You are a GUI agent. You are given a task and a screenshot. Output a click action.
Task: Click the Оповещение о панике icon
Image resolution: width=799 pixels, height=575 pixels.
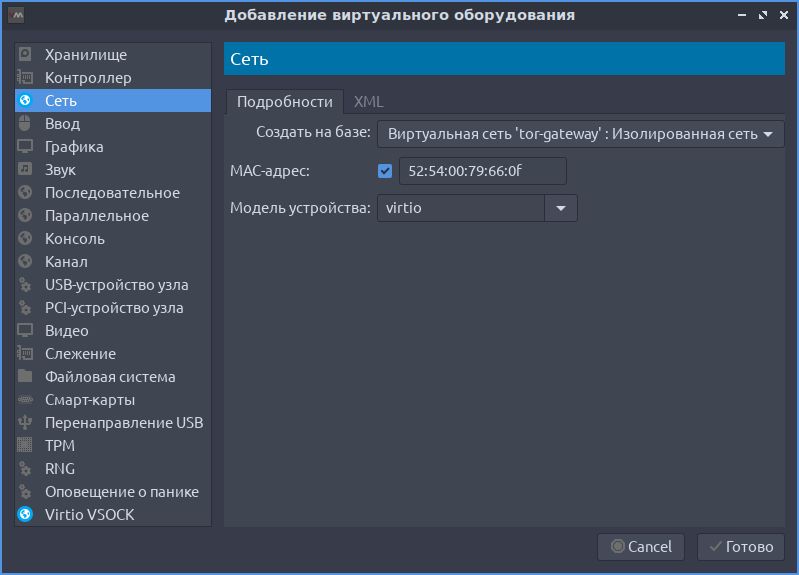tap(25, 491)
